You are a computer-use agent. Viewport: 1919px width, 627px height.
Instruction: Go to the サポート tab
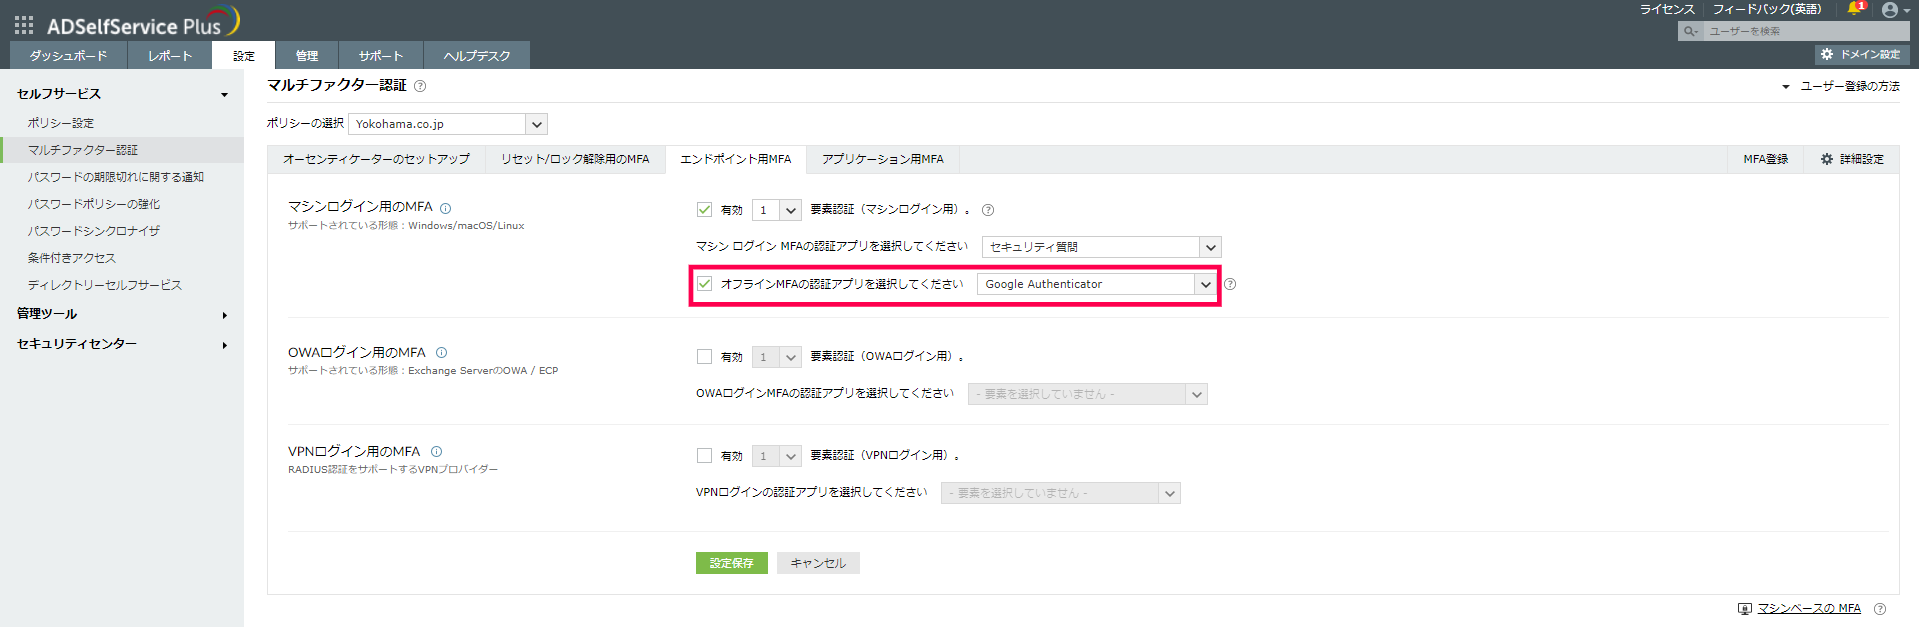[x=381, y=56]
